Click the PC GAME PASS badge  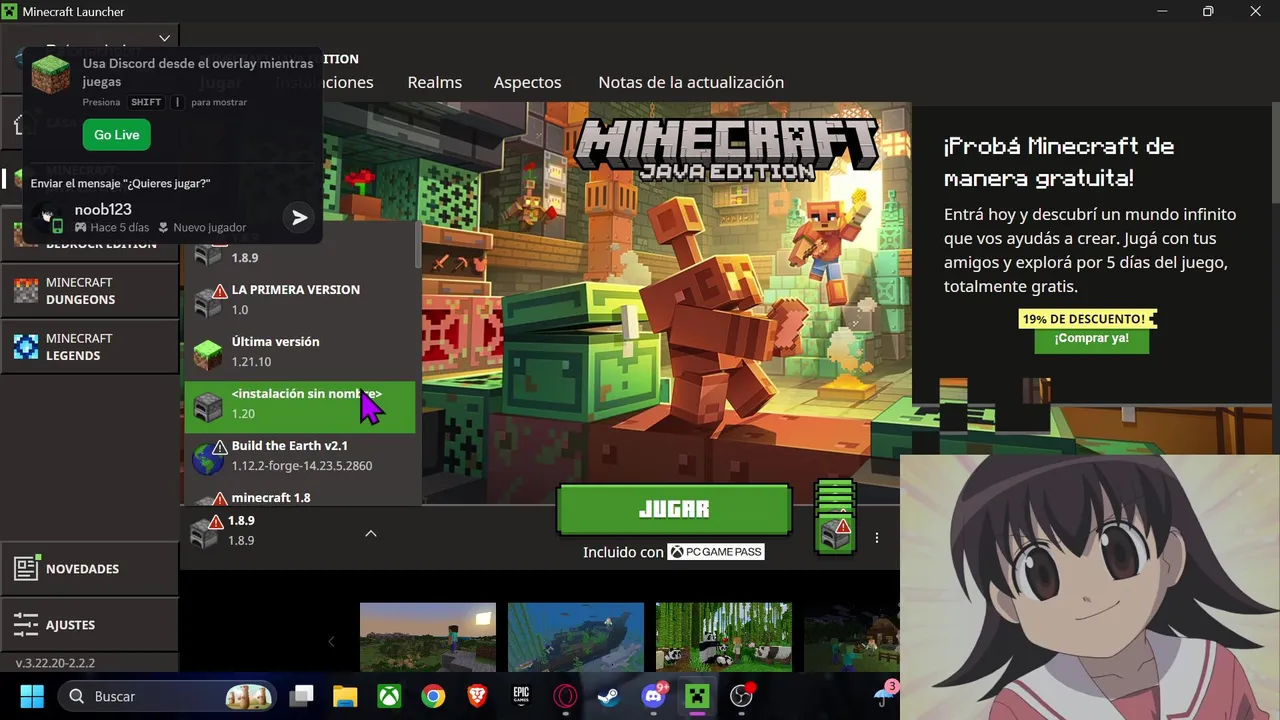tap(716, 552)
